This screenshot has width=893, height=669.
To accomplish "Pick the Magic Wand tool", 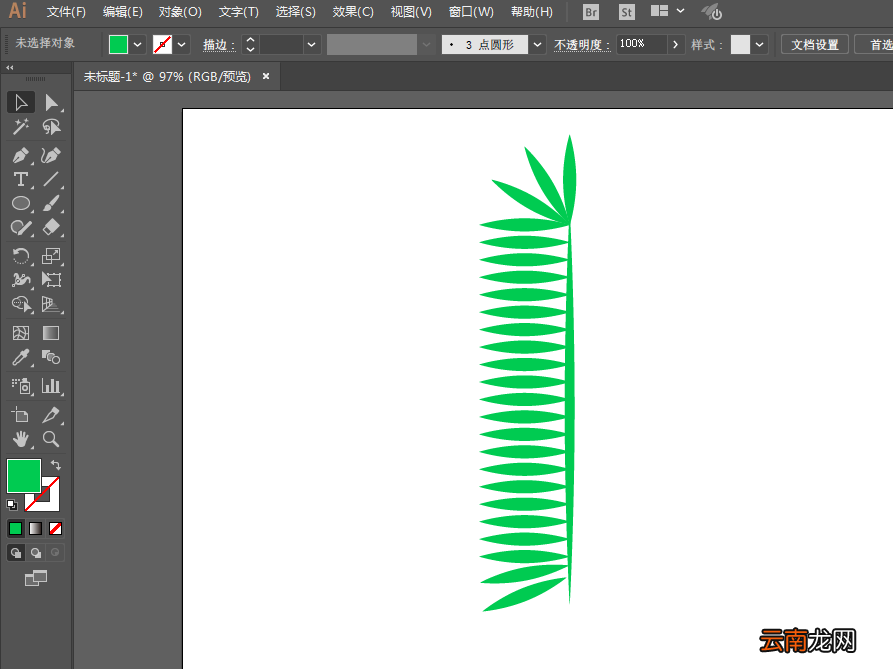I will [21, 127].
